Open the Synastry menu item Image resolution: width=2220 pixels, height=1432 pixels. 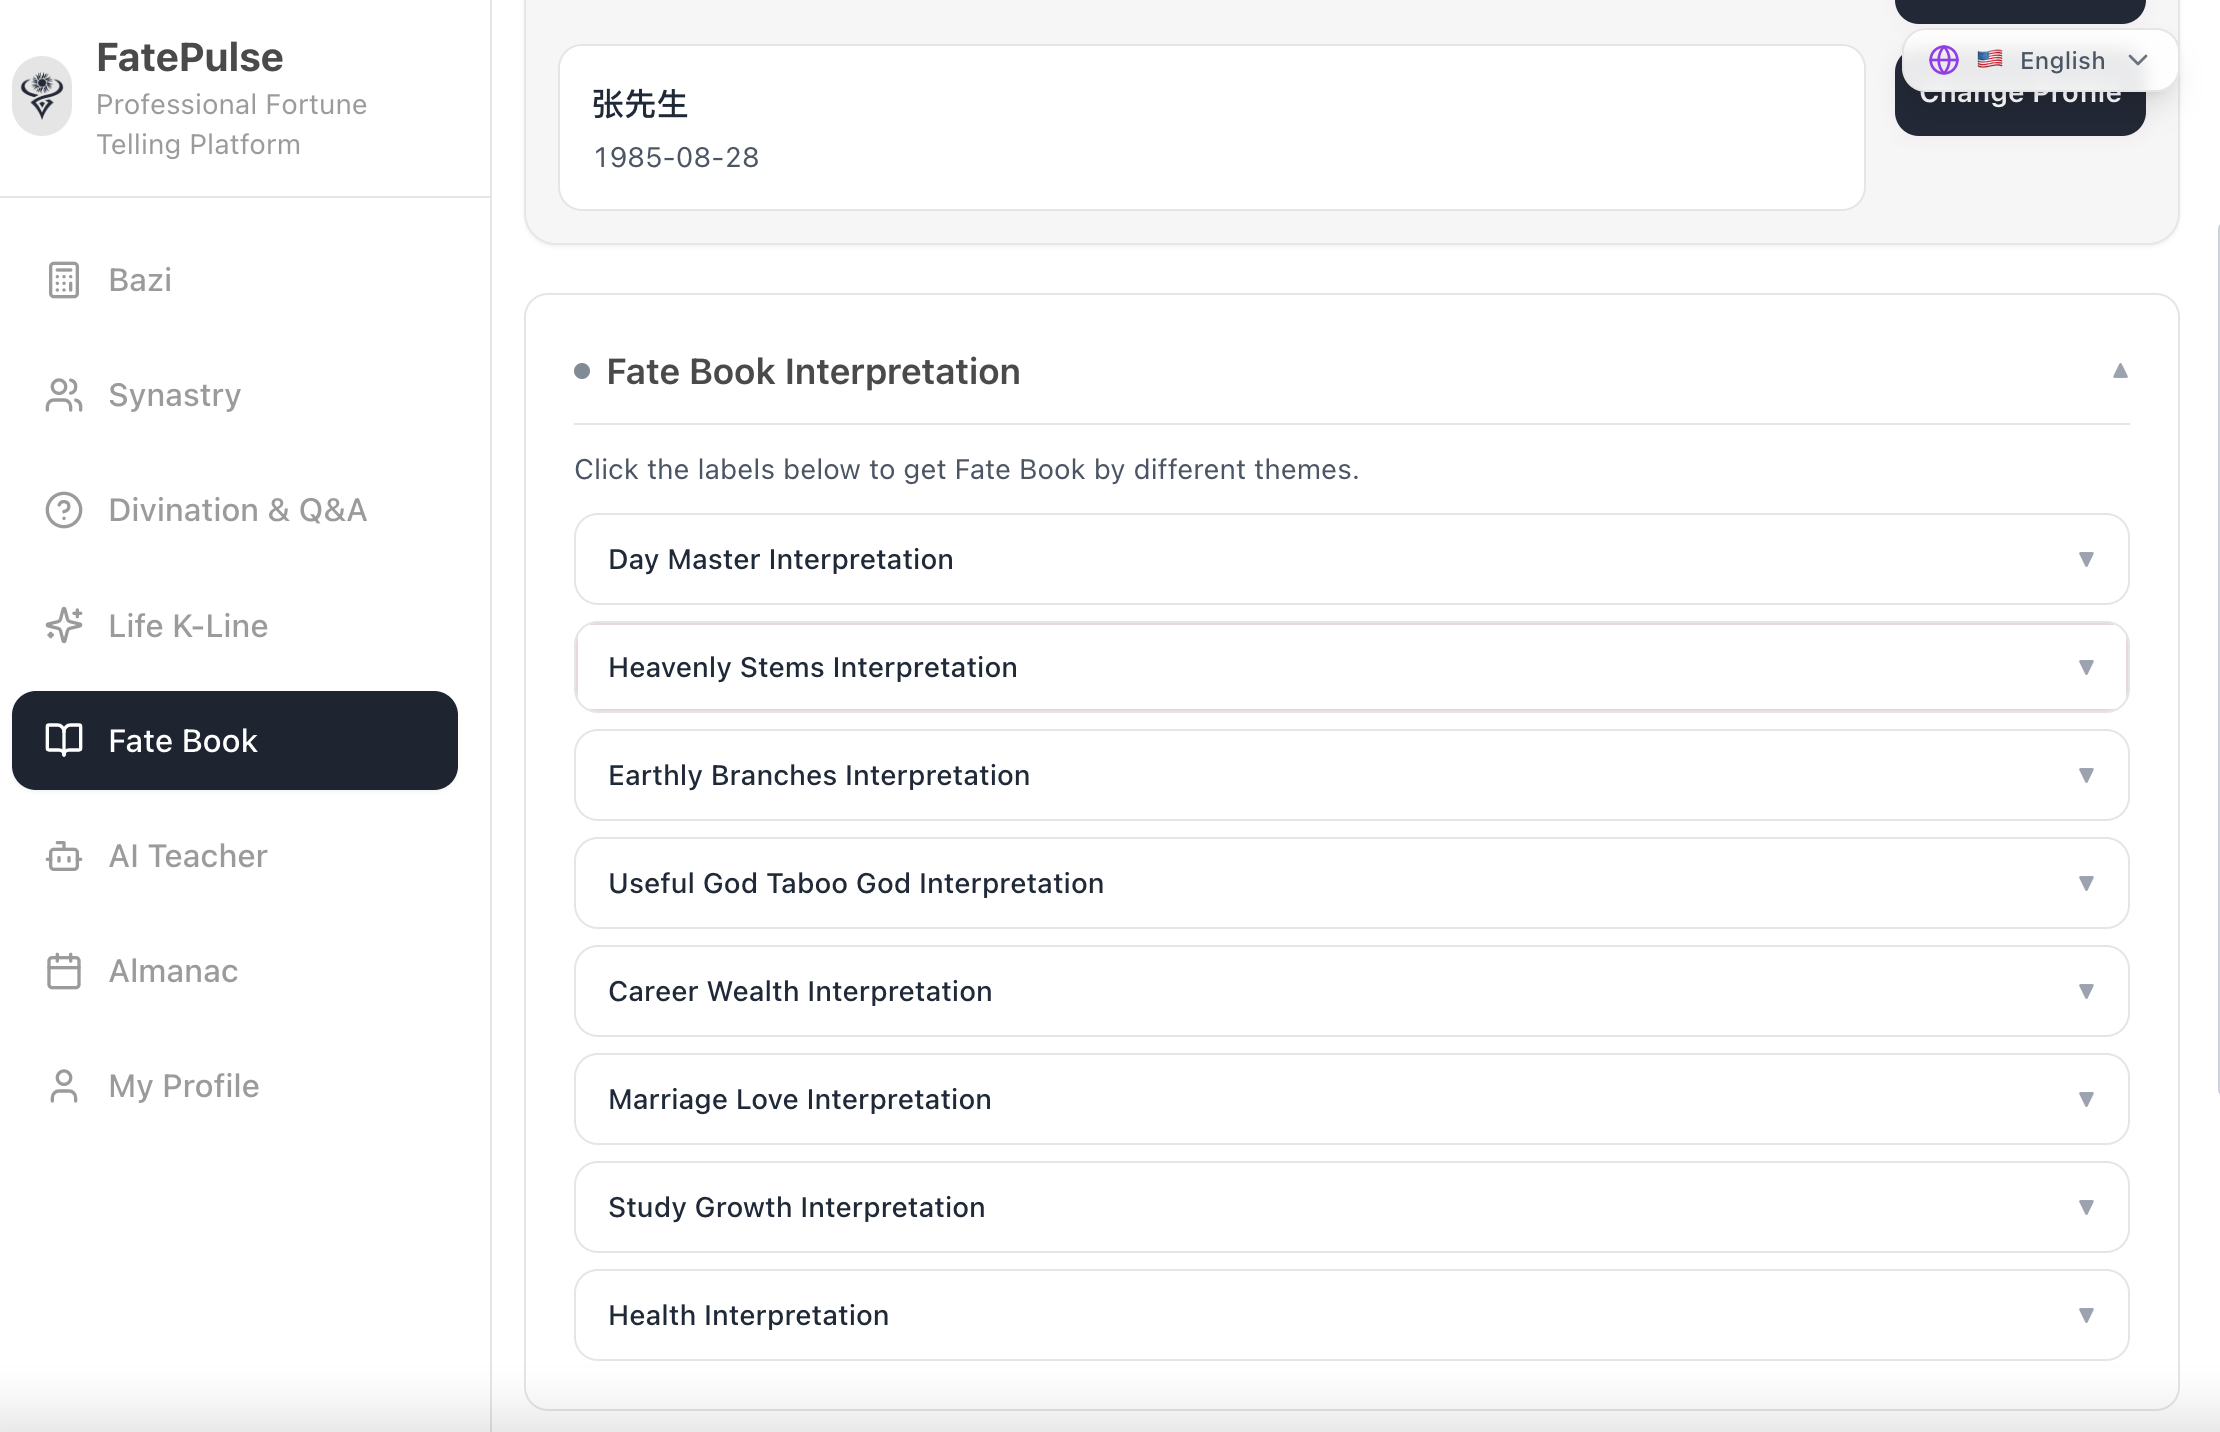click(x=175, y=395)
